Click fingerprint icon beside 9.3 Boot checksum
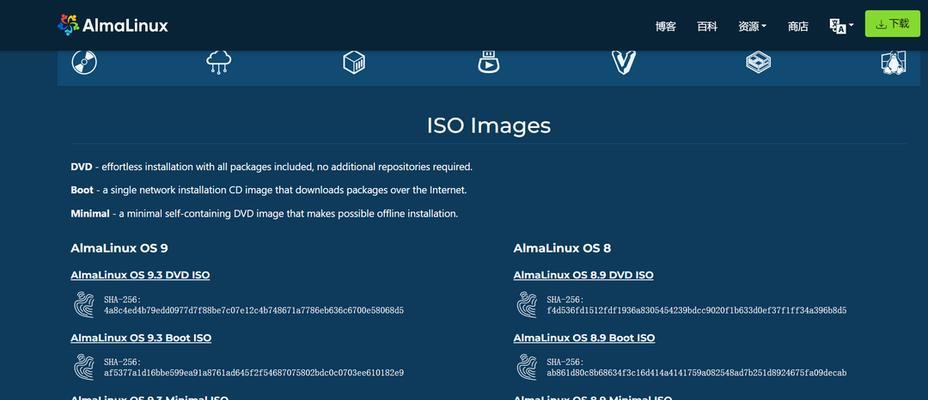This screenshot has height=400, width=928. pos(84,367)
